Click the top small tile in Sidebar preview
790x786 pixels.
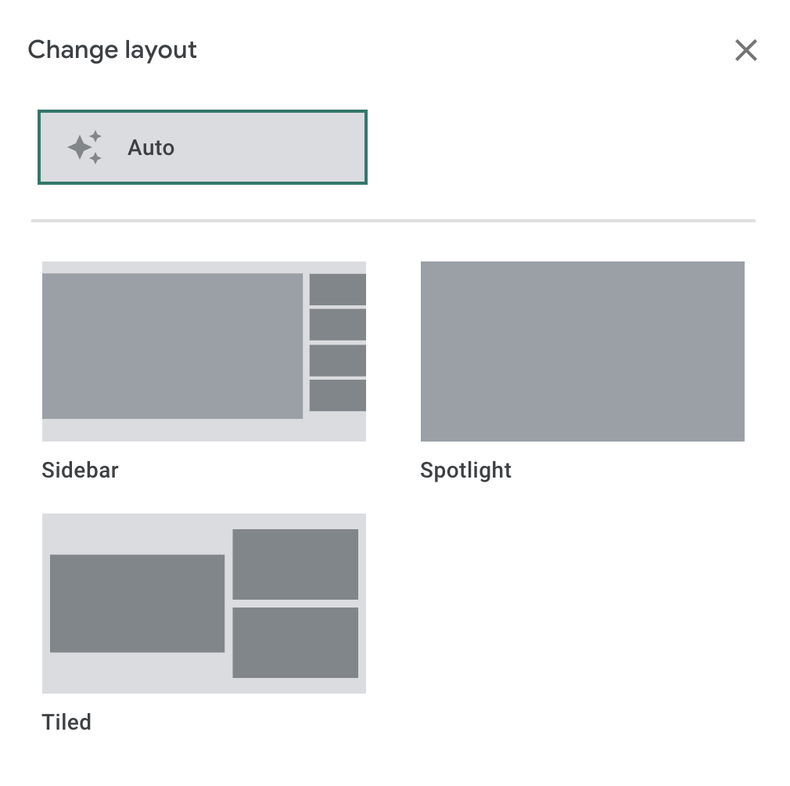coord(337,289)
